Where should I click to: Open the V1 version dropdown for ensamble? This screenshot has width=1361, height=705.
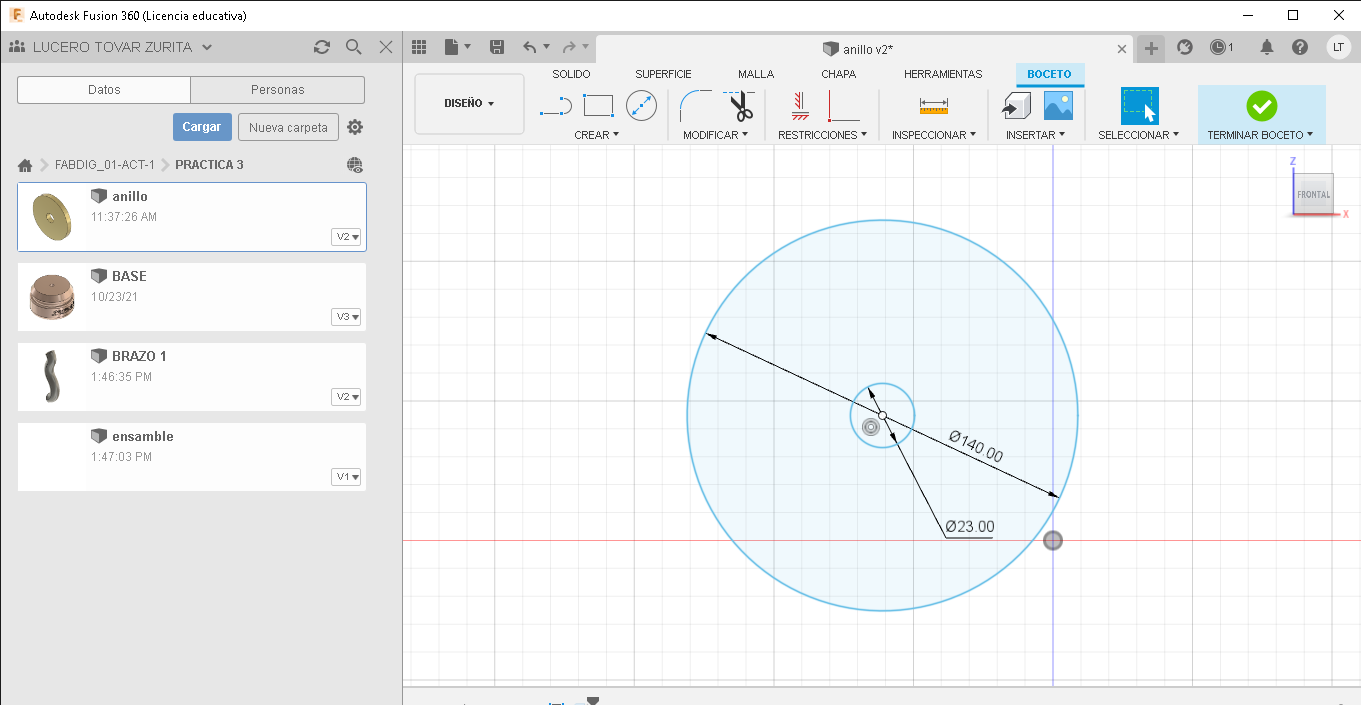pyautogui.click(x=347, y=477)
